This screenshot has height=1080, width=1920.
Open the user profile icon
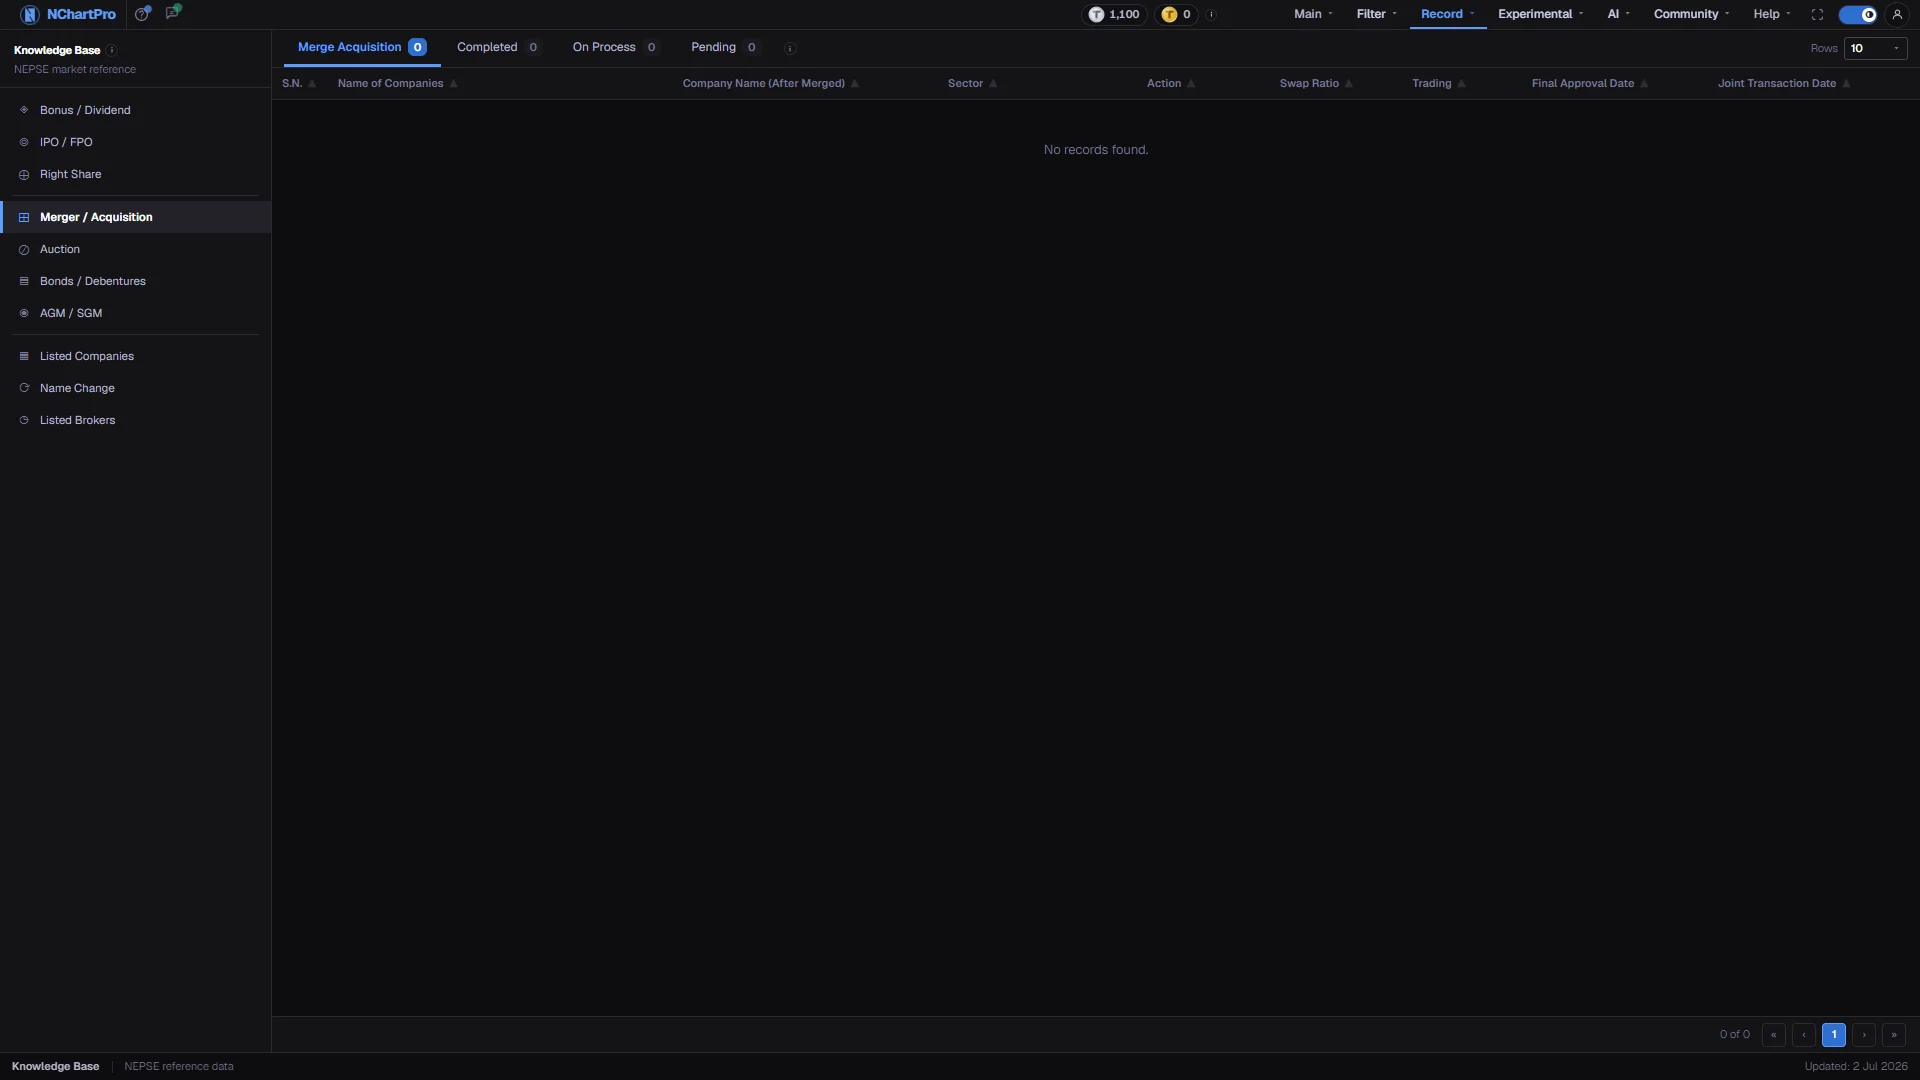point(1897,14)
